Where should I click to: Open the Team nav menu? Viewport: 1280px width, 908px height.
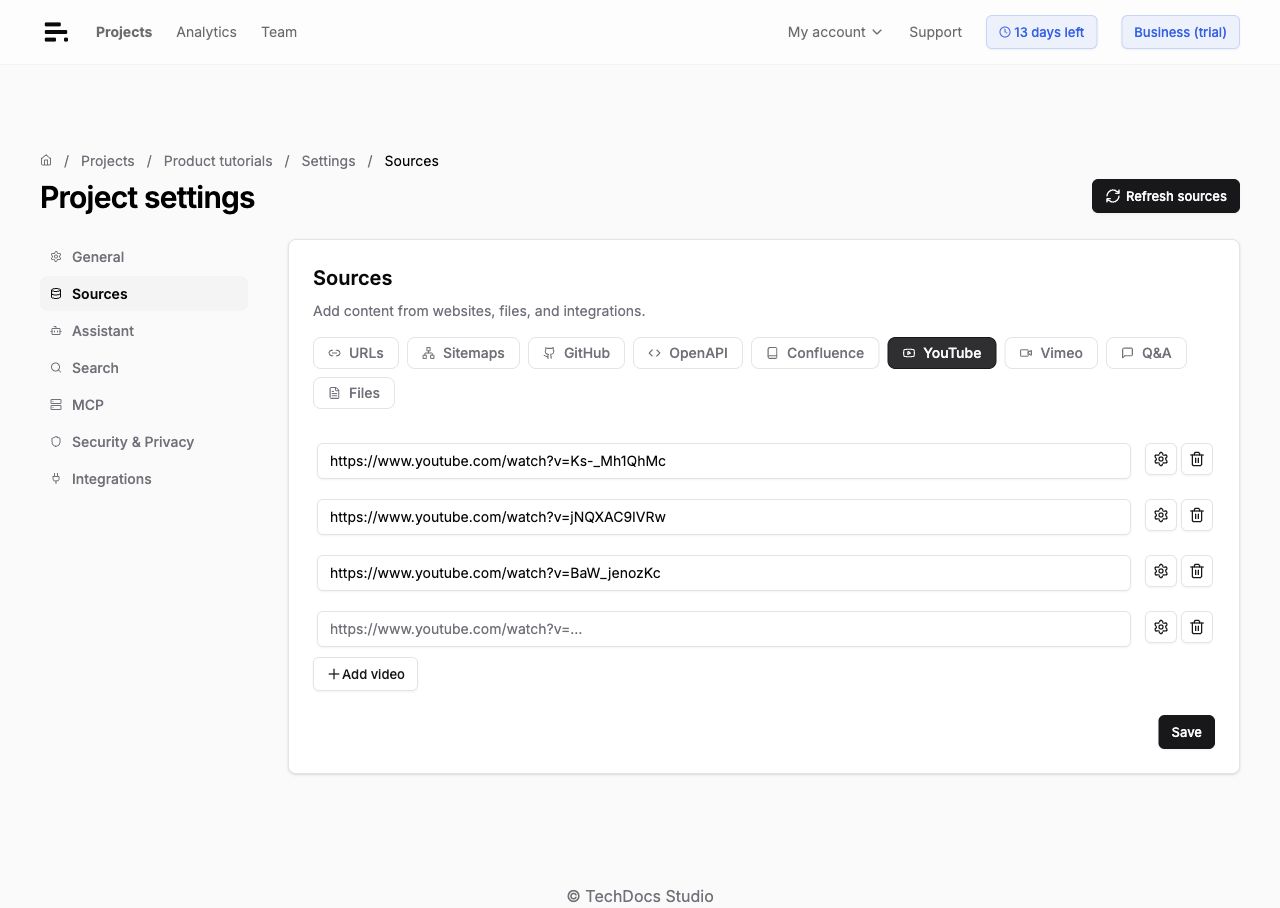click(x=279, y=32)
